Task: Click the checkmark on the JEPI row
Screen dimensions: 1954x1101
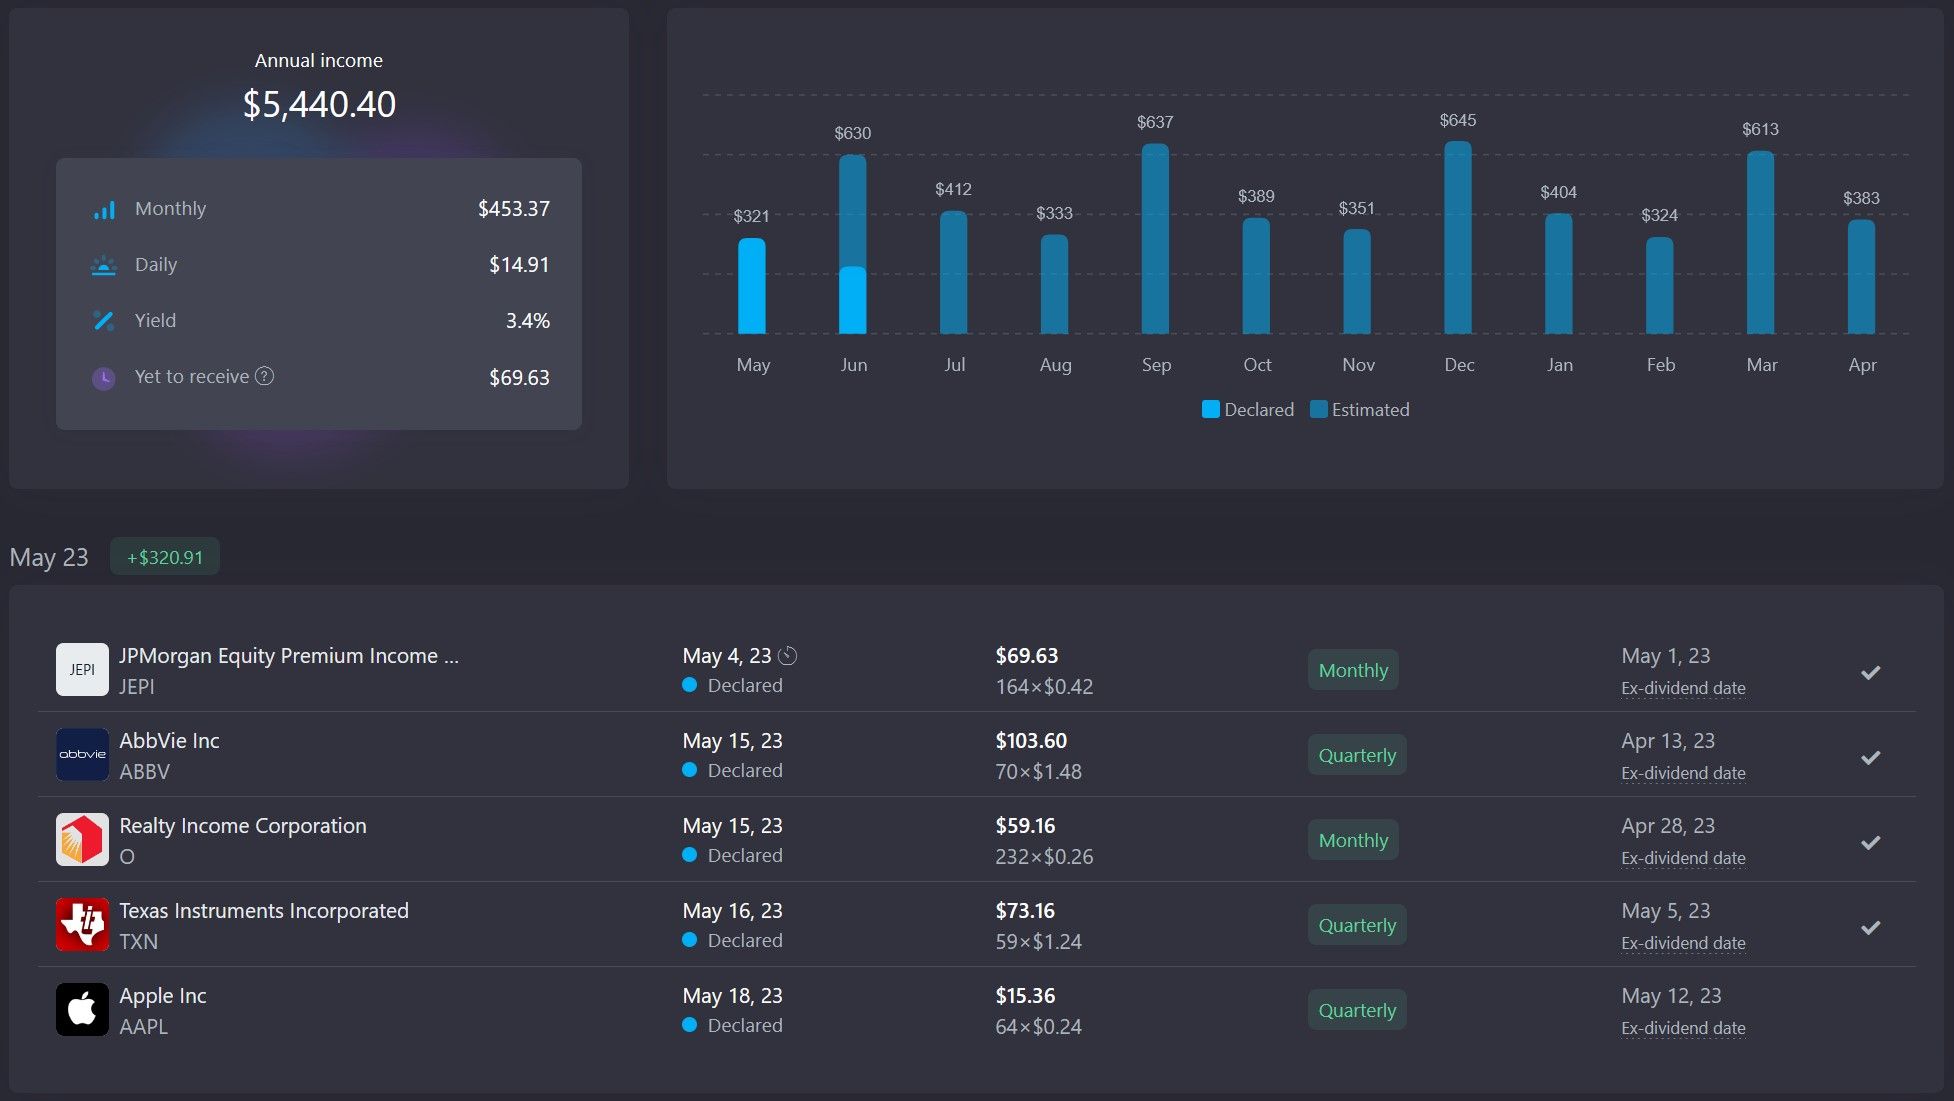Action: (x=1870, y=672)
